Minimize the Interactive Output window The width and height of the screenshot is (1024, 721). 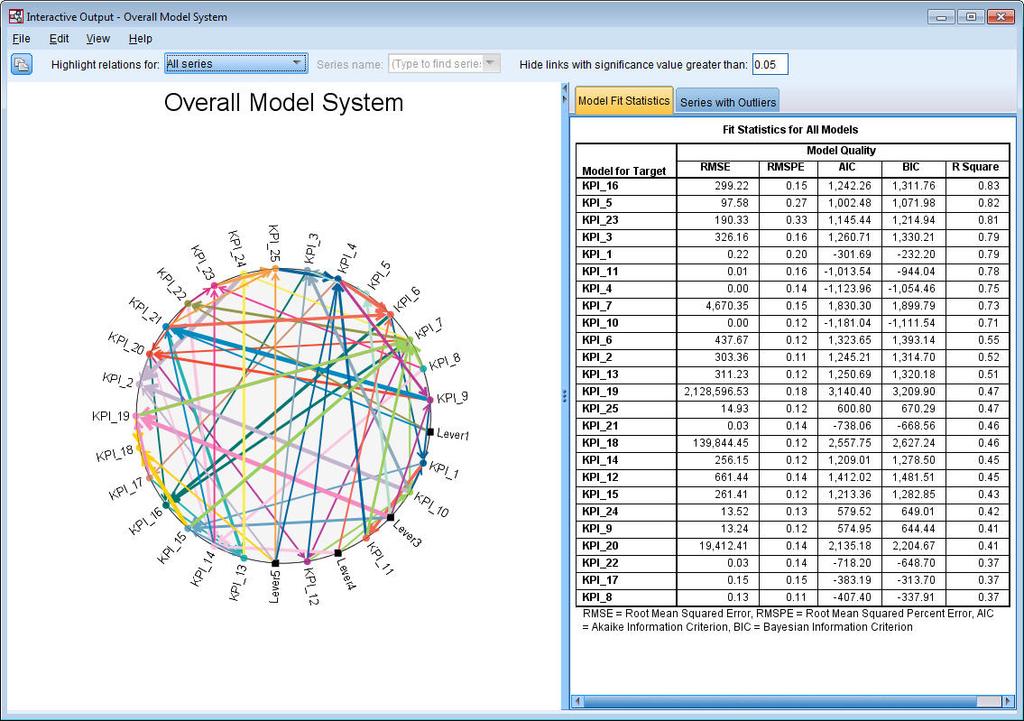[942, 16]
